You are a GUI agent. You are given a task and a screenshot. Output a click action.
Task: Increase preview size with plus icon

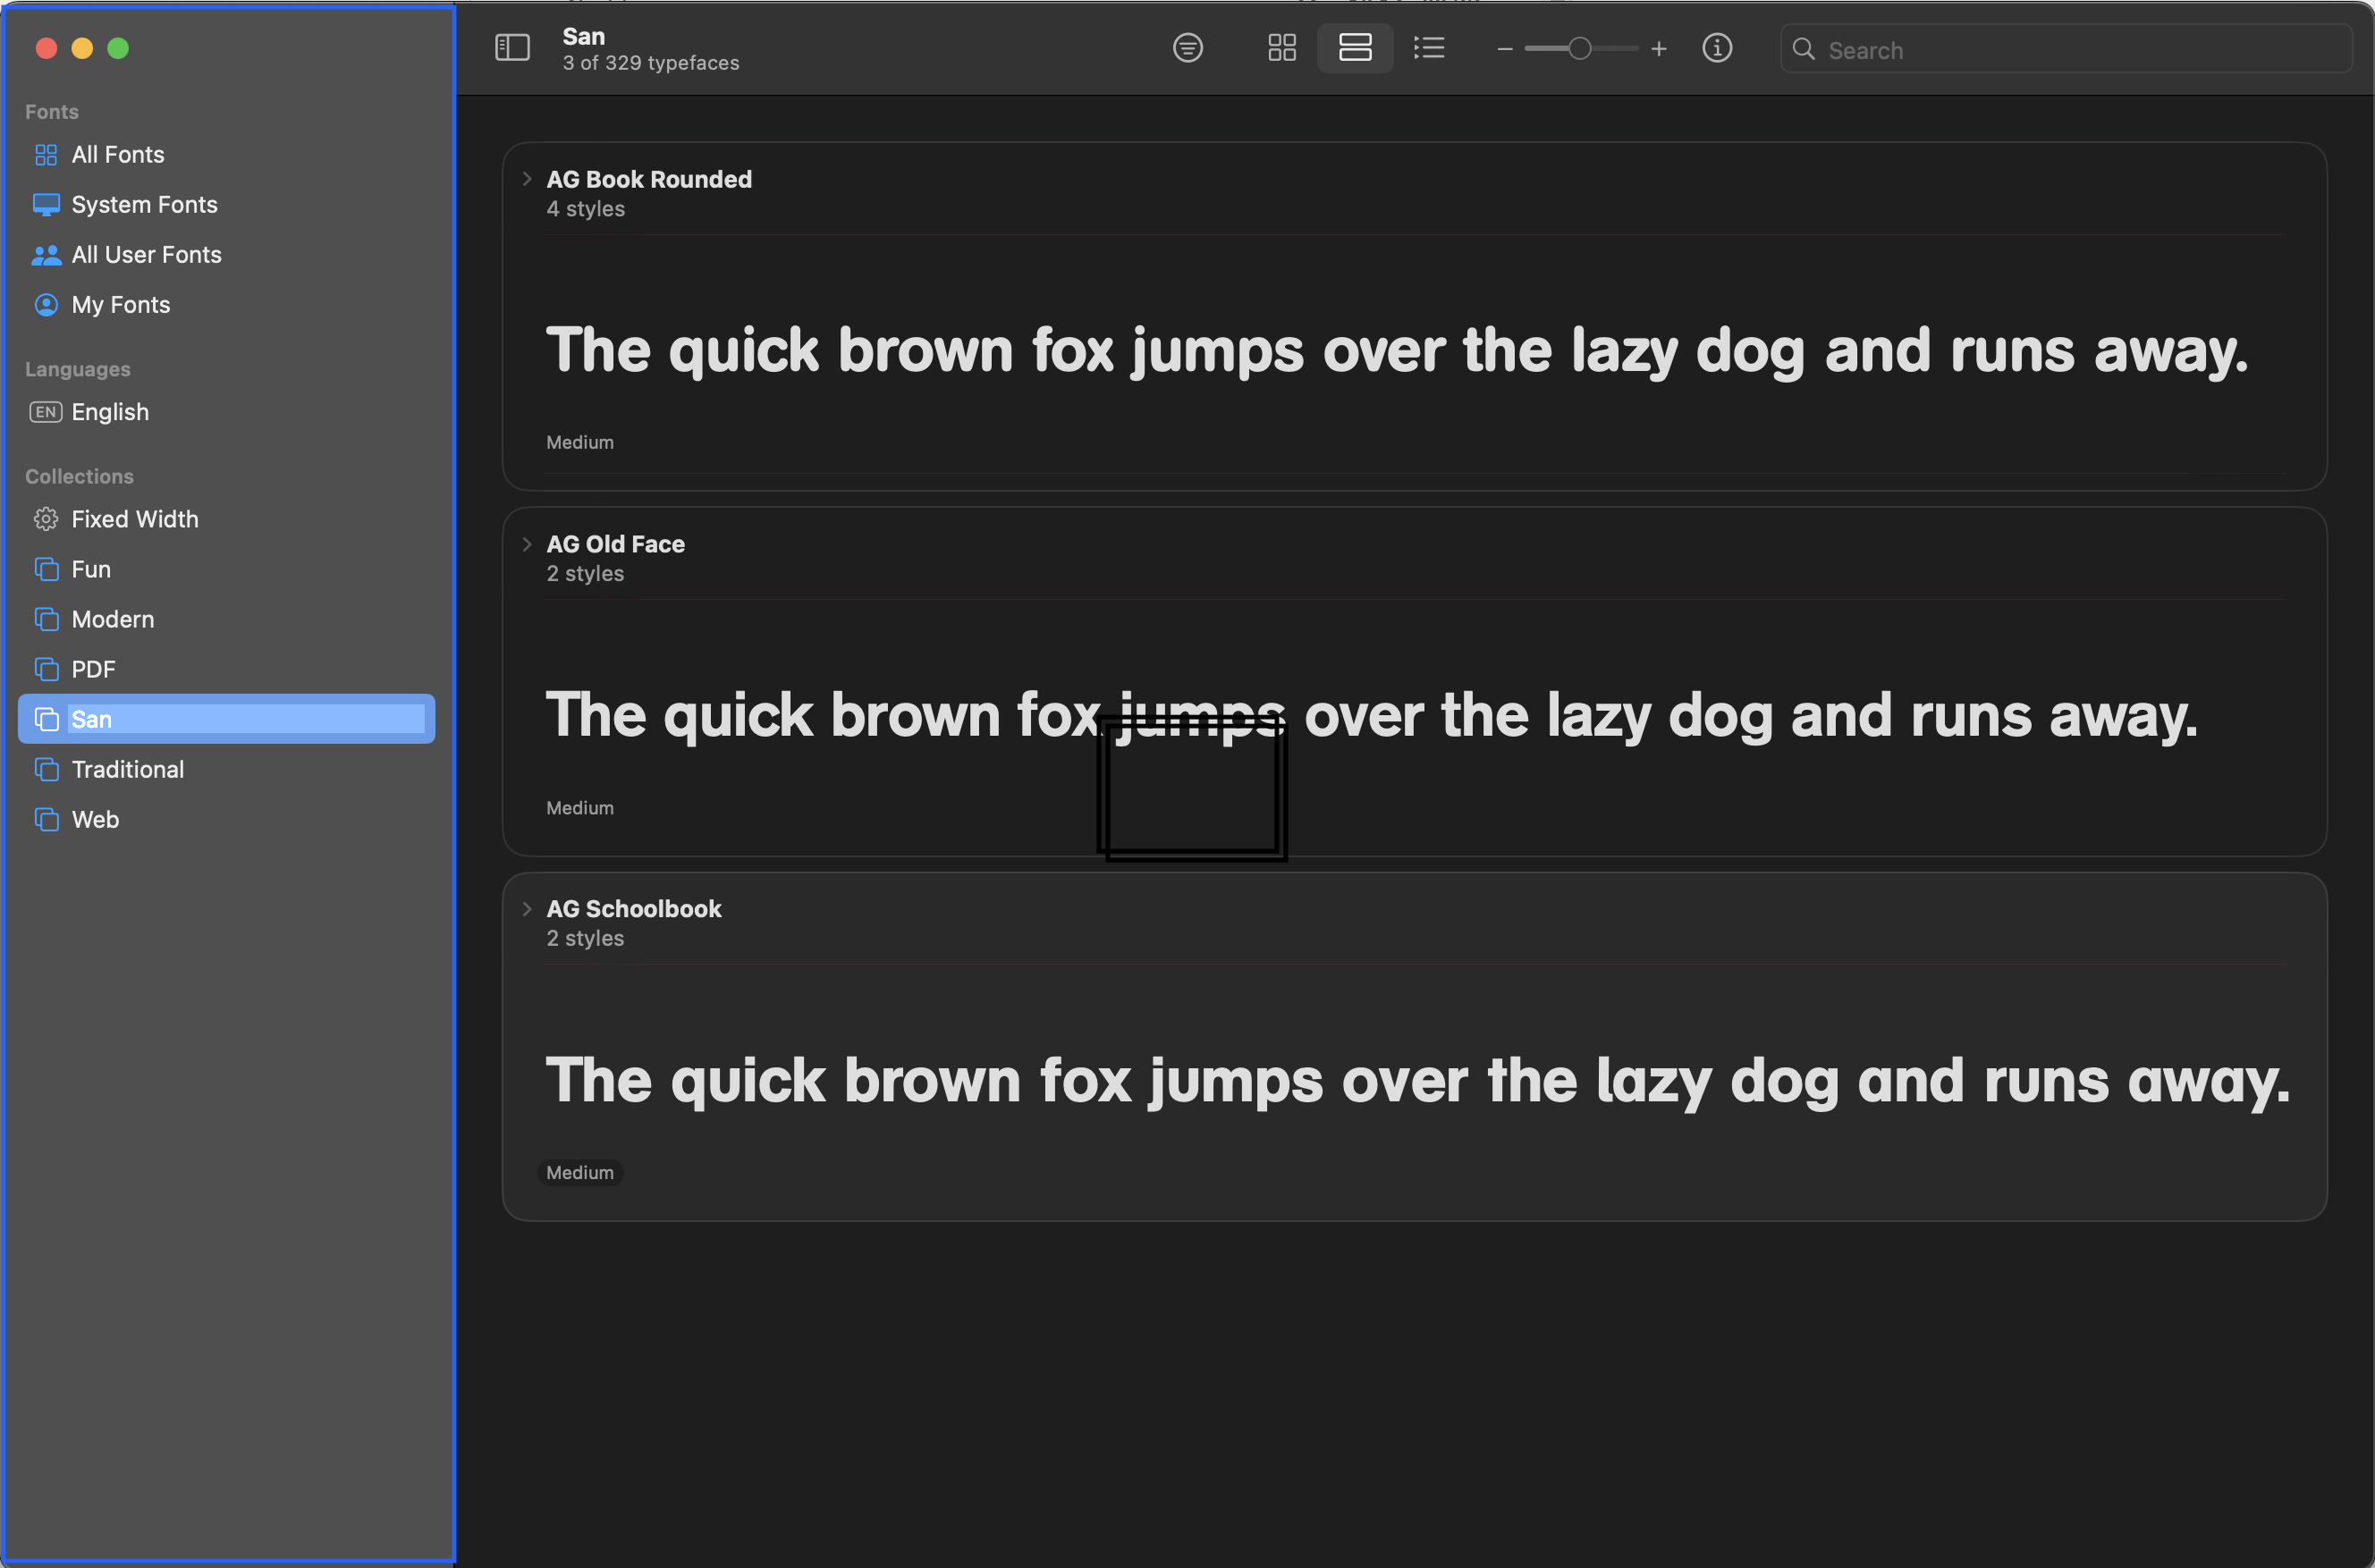click(x=1658, y=49)
